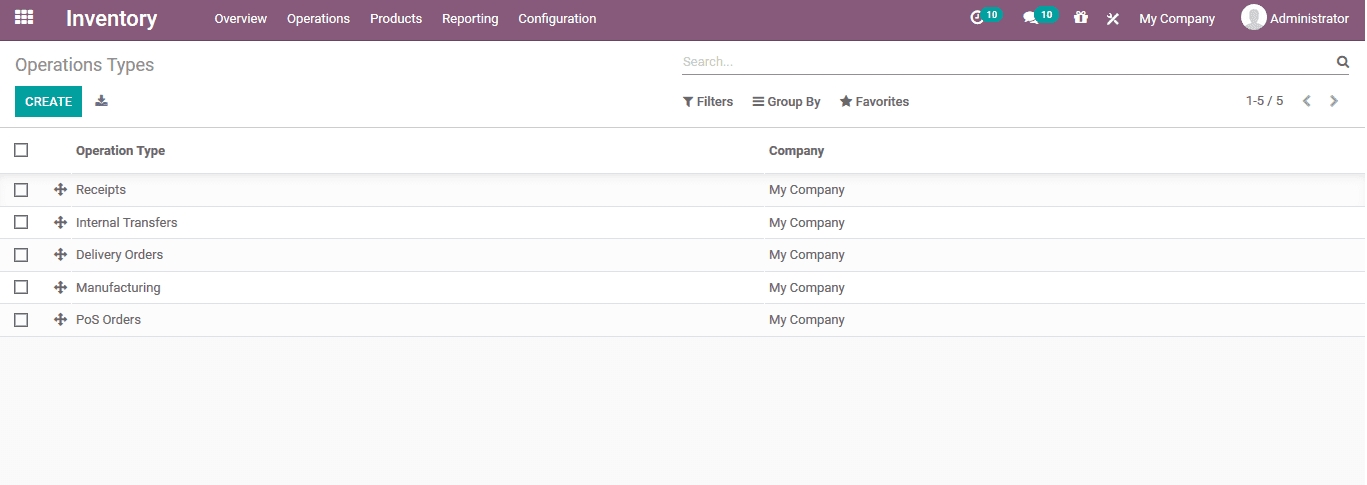1367x485 pixels.
Task: Expand the Filters dropdown
Action: pos(708,102)
